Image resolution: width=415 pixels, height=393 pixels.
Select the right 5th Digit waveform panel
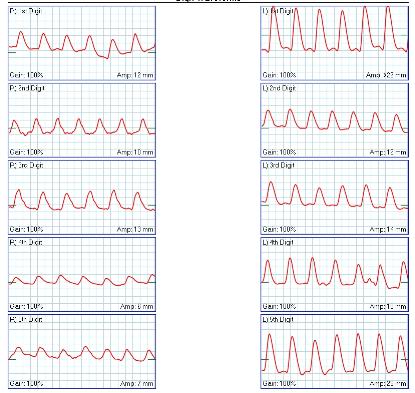[x=82, y=351]
